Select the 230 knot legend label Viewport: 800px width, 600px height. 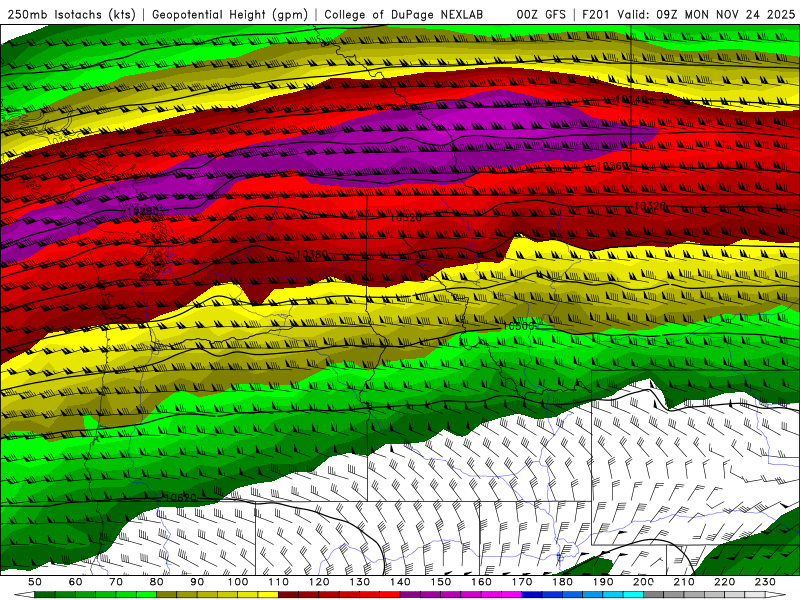(x=766, y=582)
